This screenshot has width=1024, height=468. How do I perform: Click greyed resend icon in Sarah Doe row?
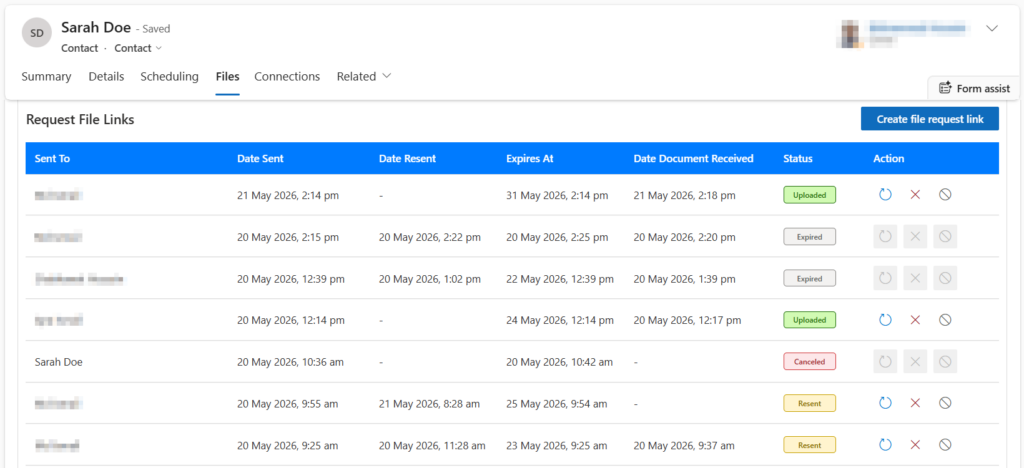pyautogui.click(x=885, y=362)
